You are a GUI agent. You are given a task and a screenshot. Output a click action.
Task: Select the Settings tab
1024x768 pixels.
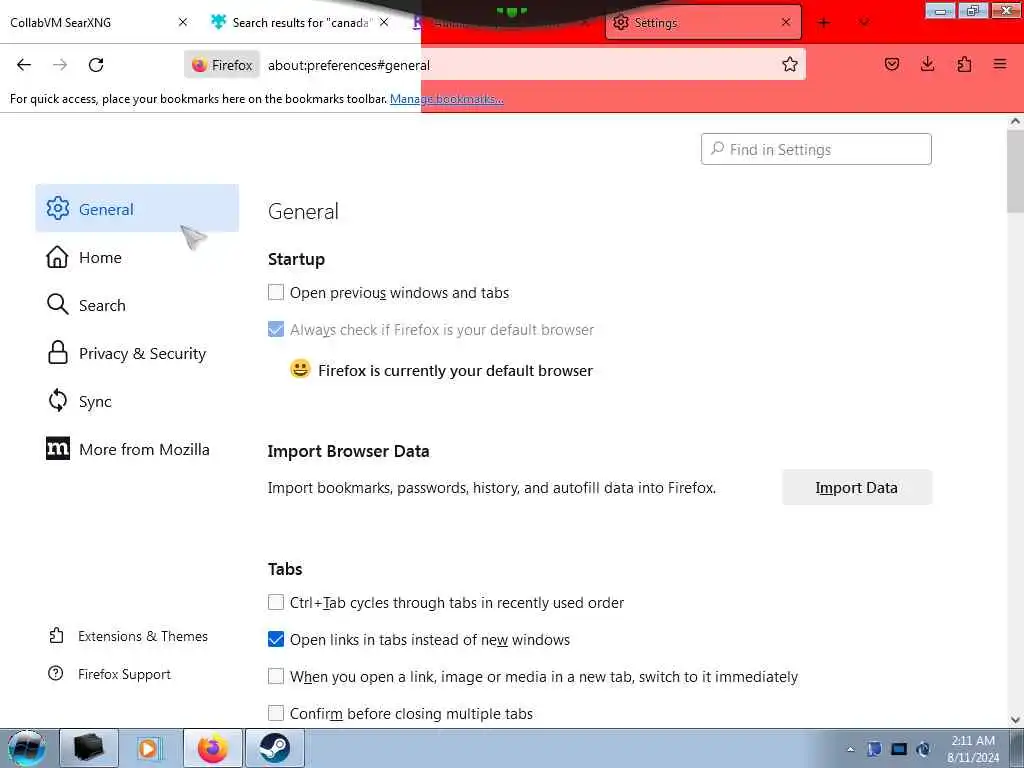point(703,22)
